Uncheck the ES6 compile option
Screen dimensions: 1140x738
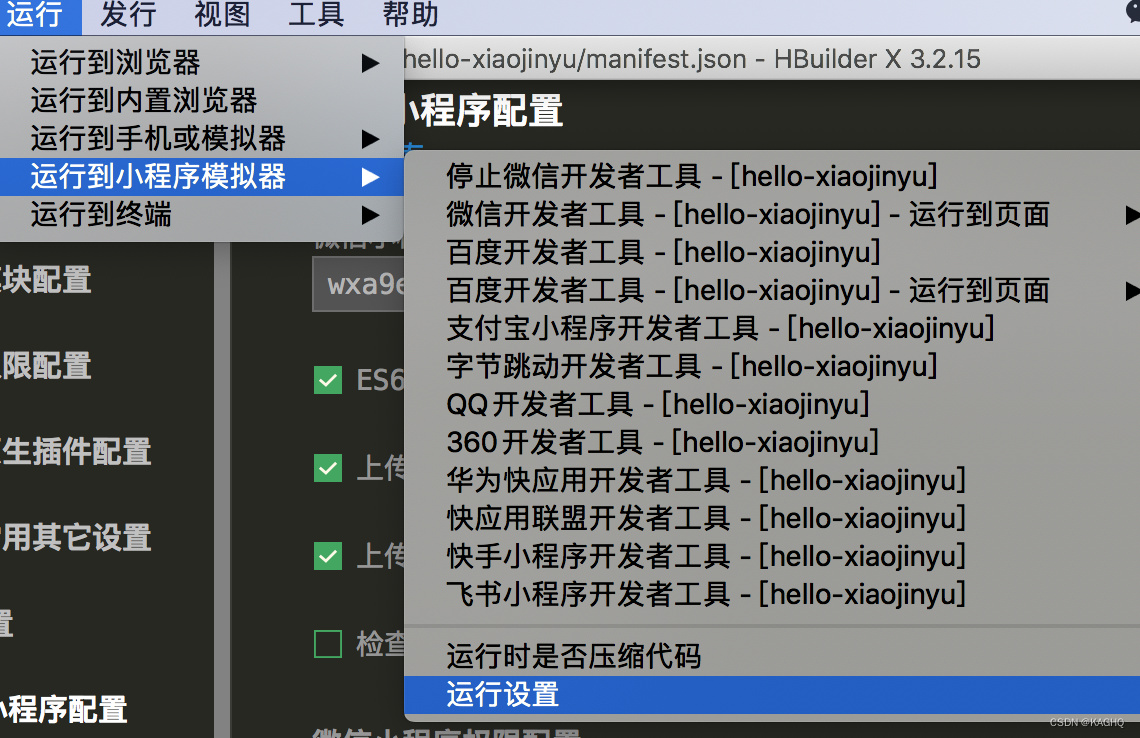point(327,380)
